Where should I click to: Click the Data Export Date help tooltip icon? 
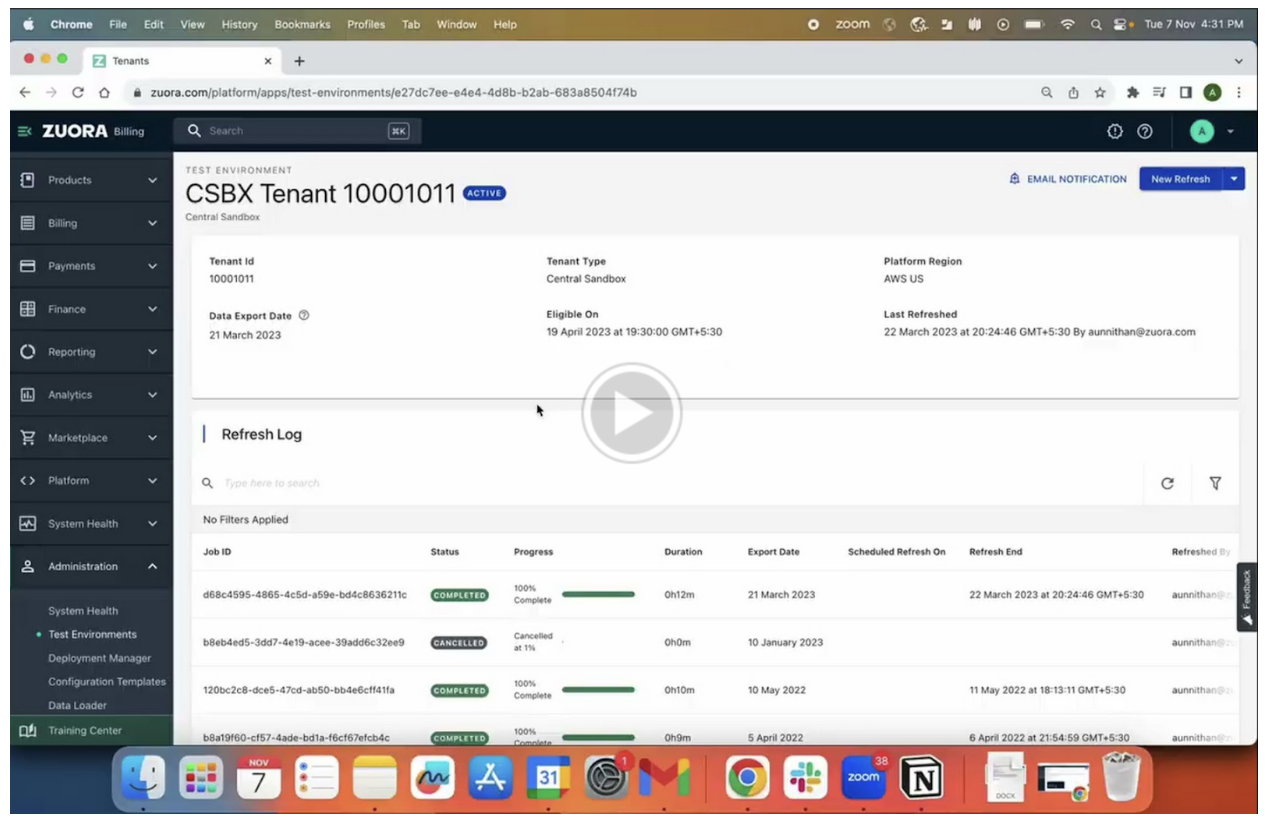(x=304, y=315)
